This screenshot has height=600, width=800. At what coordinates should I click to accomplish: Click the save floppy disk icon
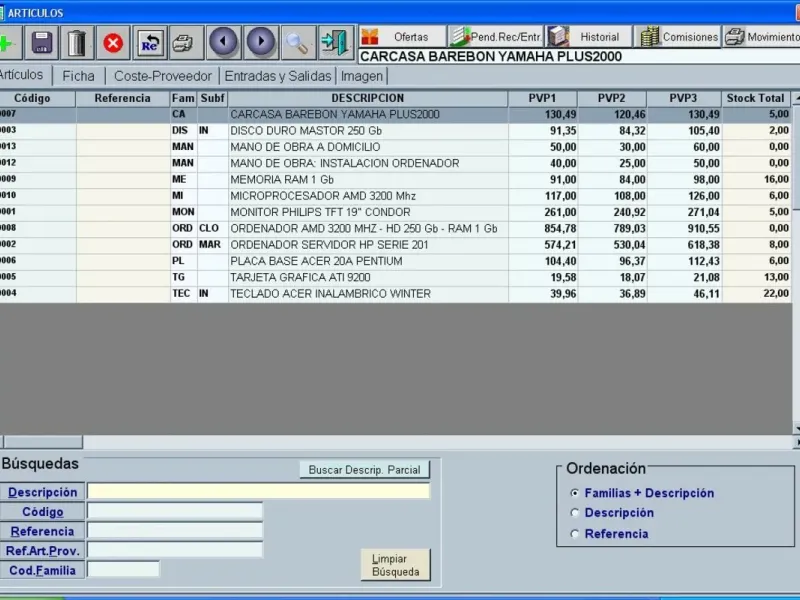point(41,42)
